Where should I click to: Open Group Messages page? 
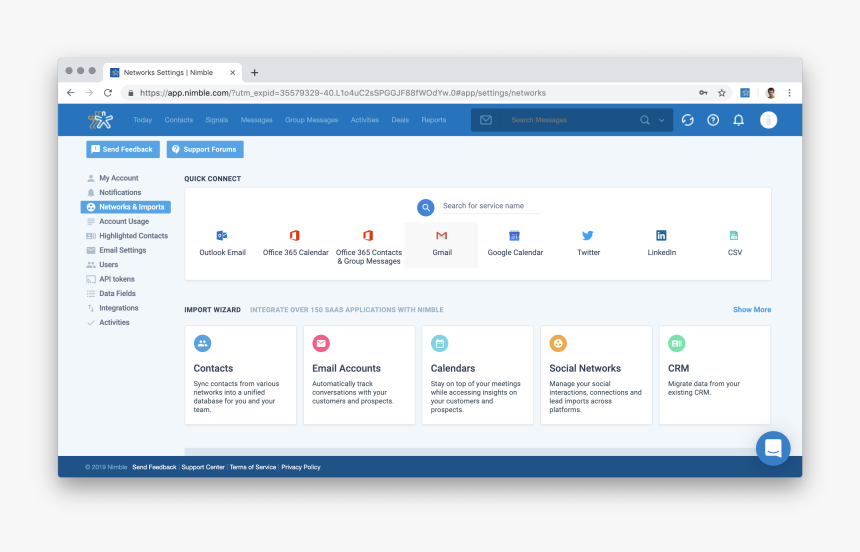[312, 120]
